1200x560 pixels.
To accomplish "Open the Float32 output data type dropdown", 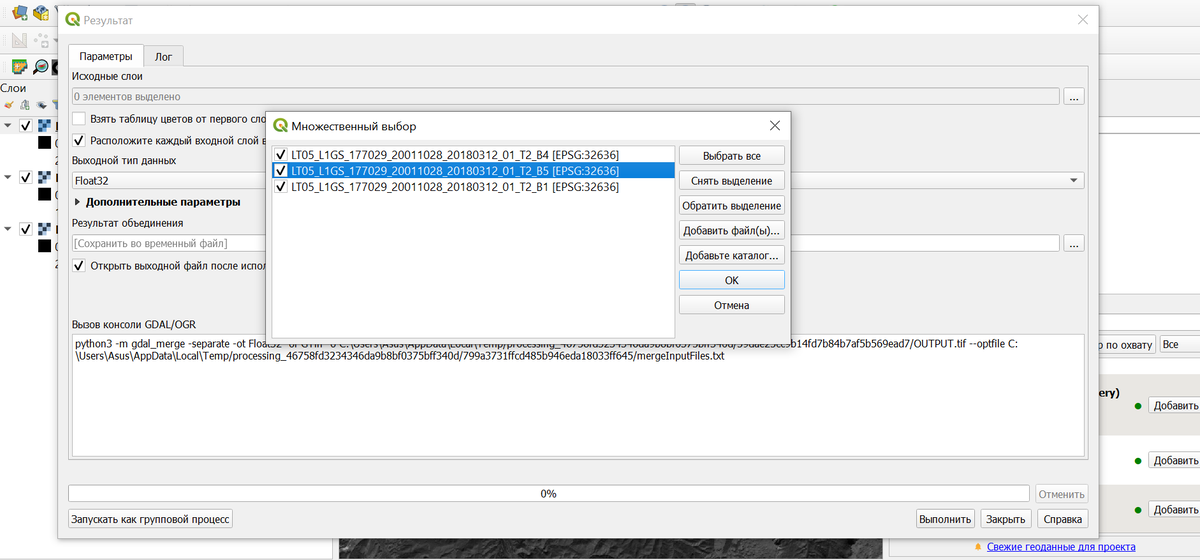I will pos(577,180).
